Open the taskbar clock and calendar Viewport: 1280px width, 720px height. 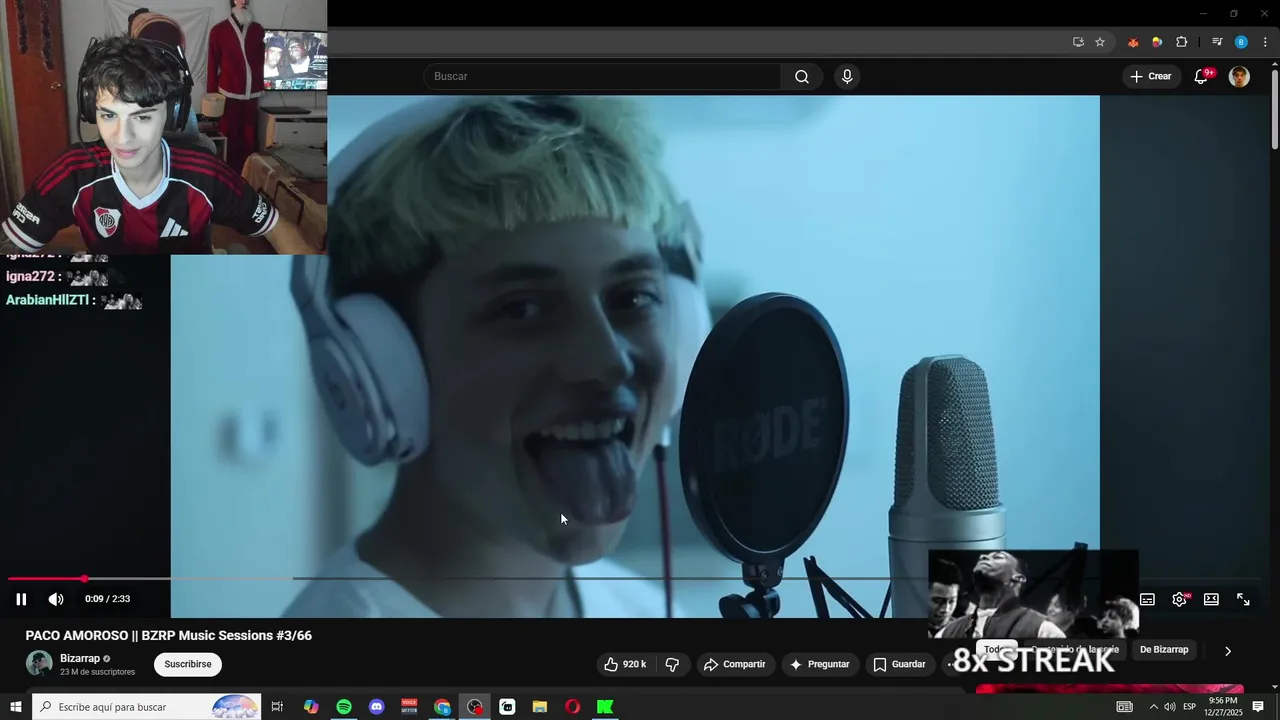point(1223,707)
